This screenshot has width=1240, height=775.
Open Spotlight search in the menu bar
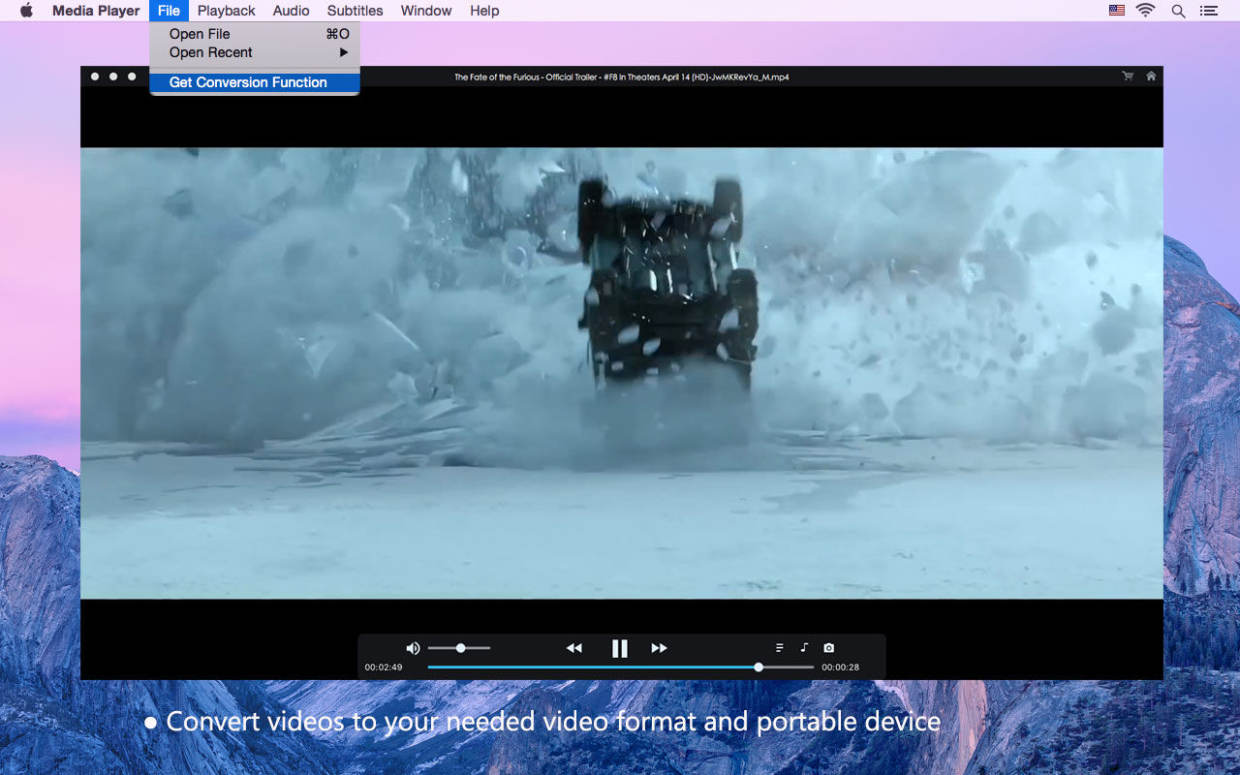(1179, 11)
